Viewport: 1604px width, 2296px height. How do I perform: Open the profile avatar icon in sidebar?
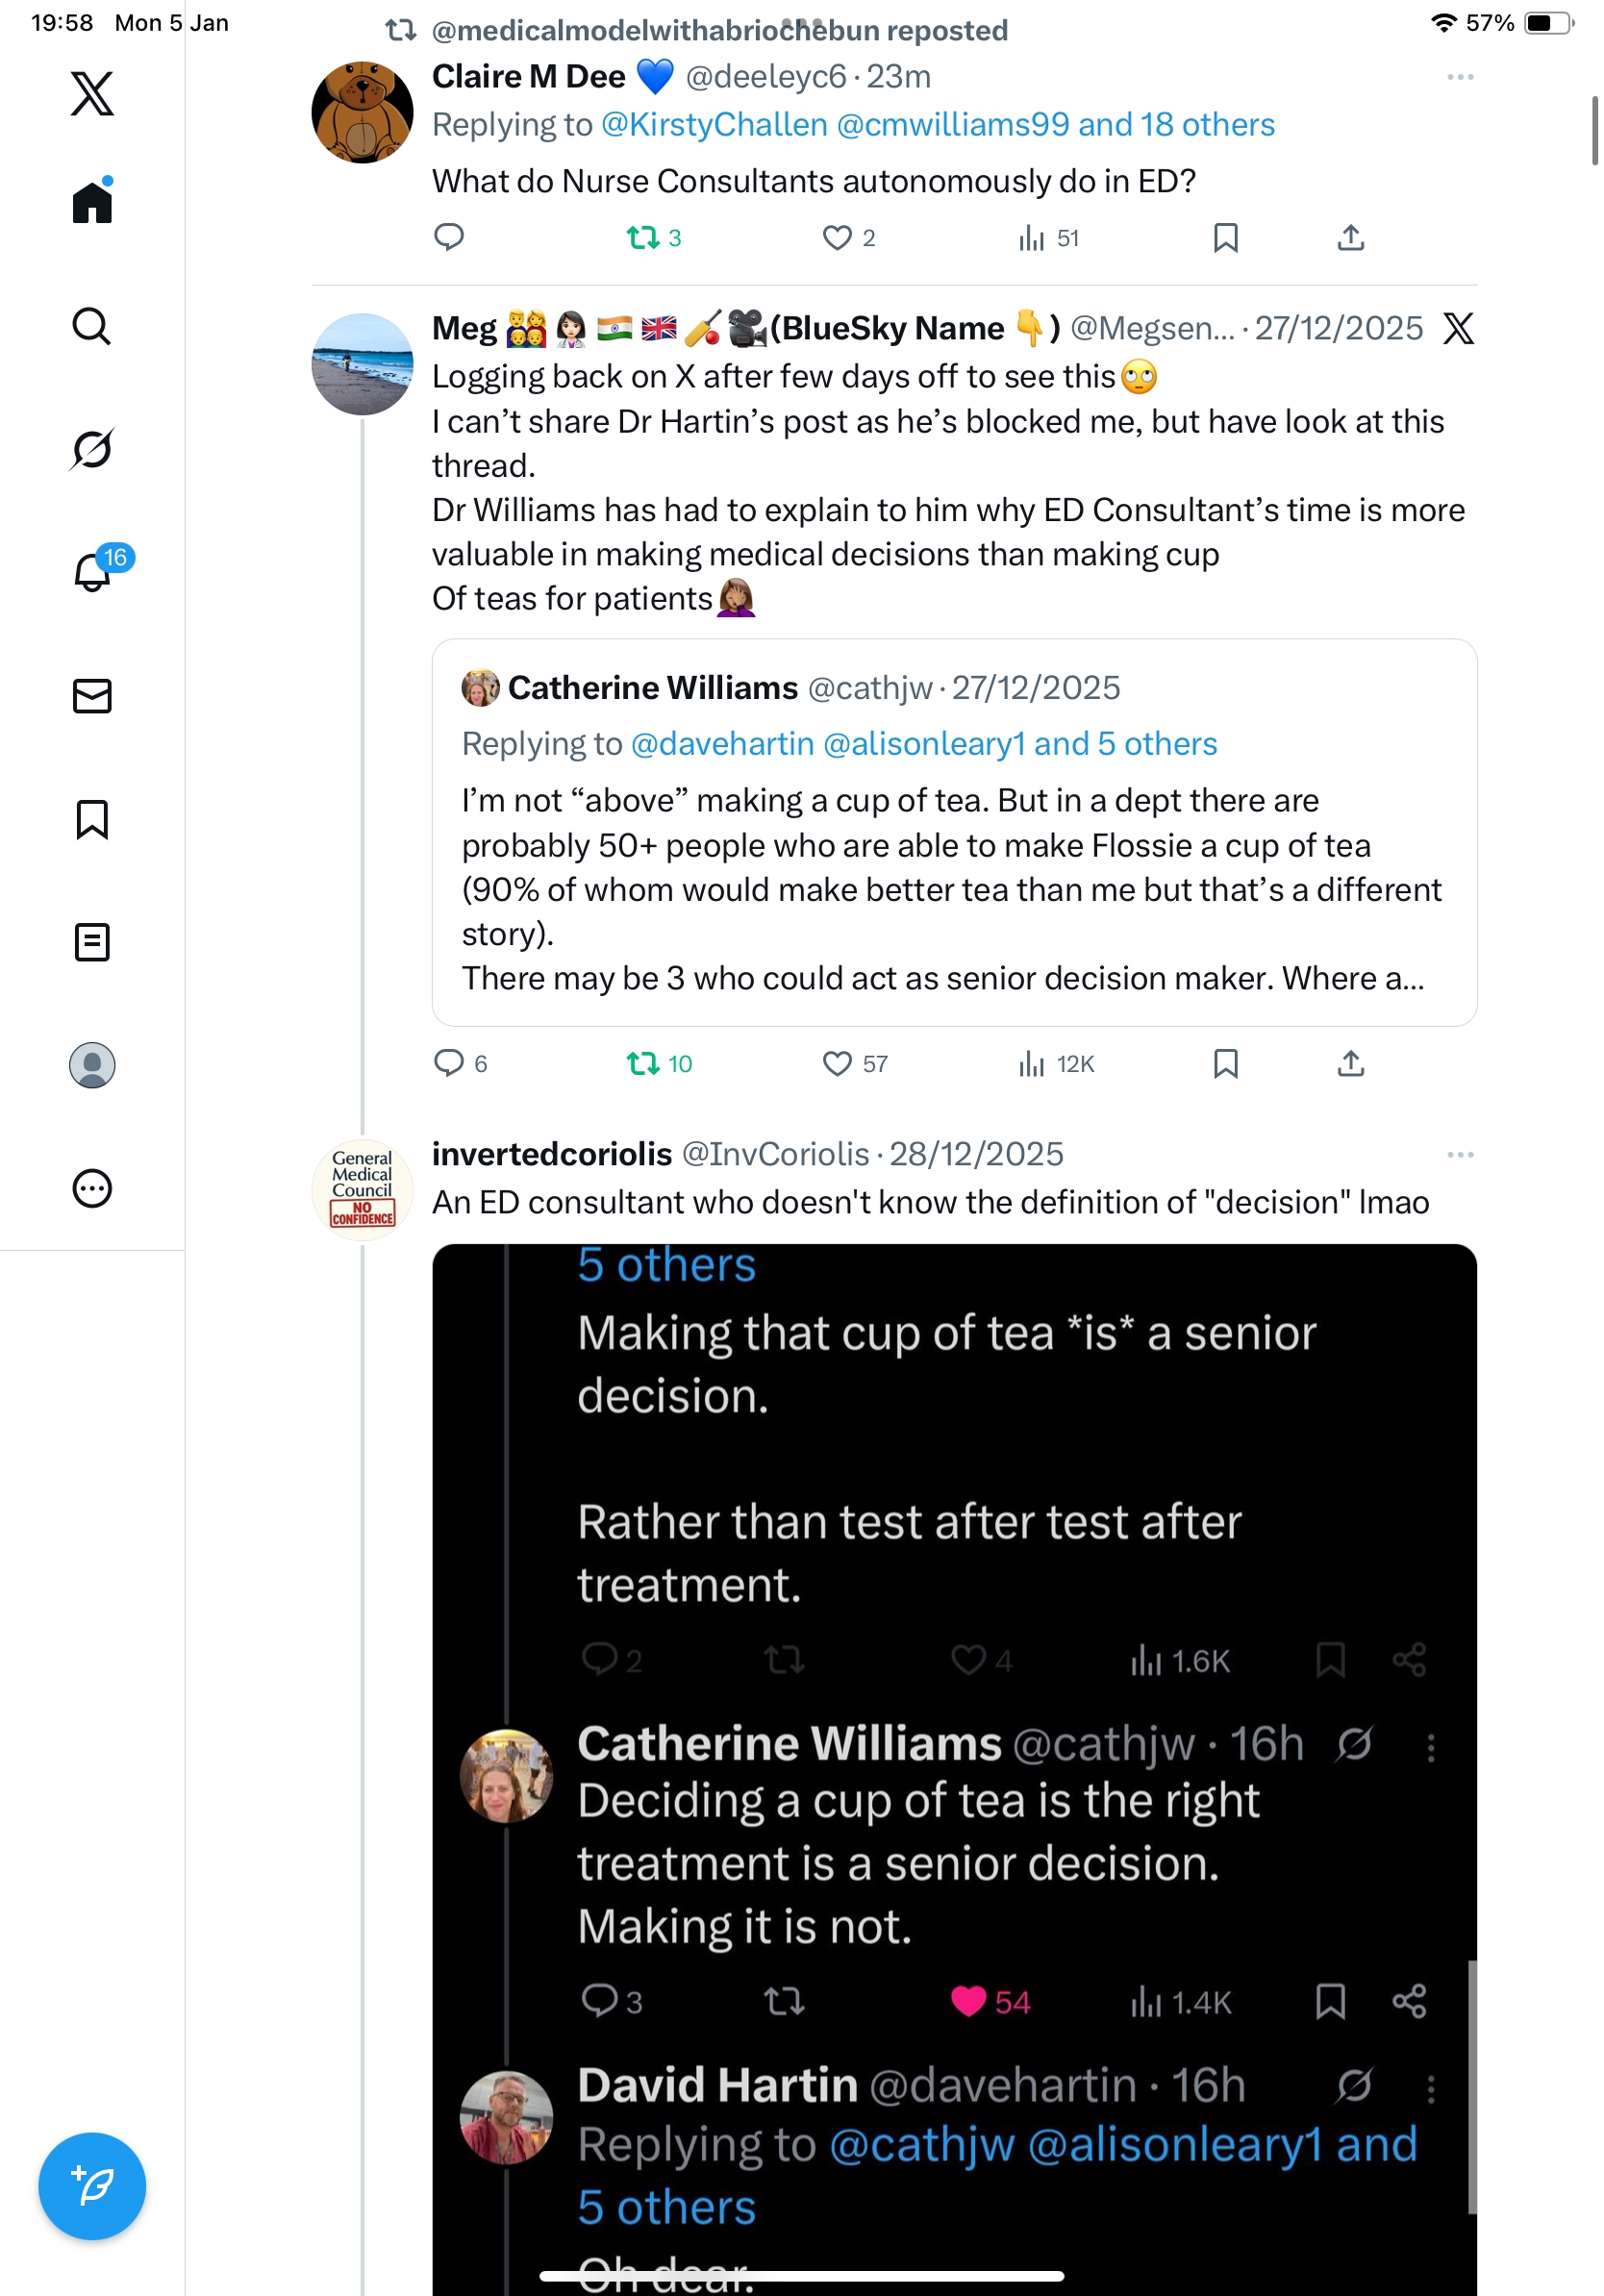(92, 1065)
